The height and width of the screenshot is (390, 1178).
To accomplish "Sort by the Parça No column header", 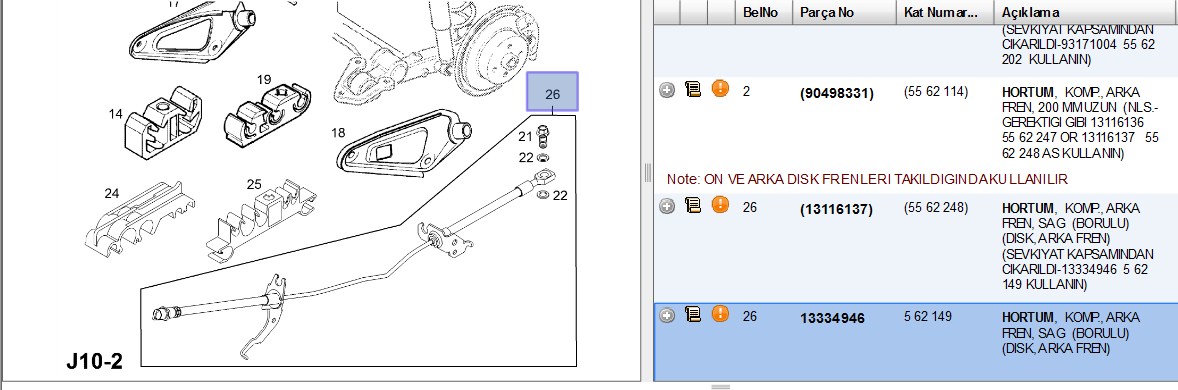I will click(844, 12).
